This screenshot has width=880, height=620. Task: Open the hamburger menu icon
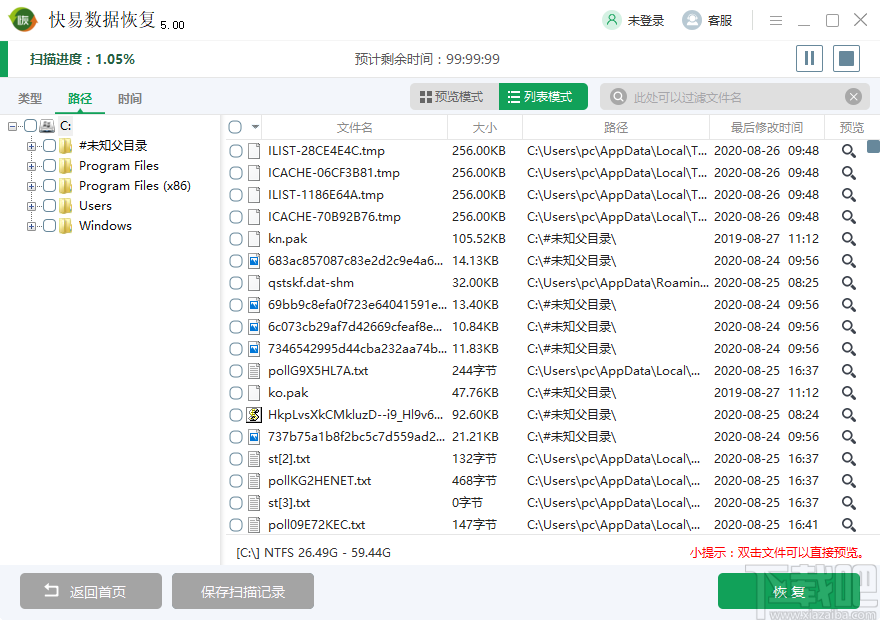point(776,21)
